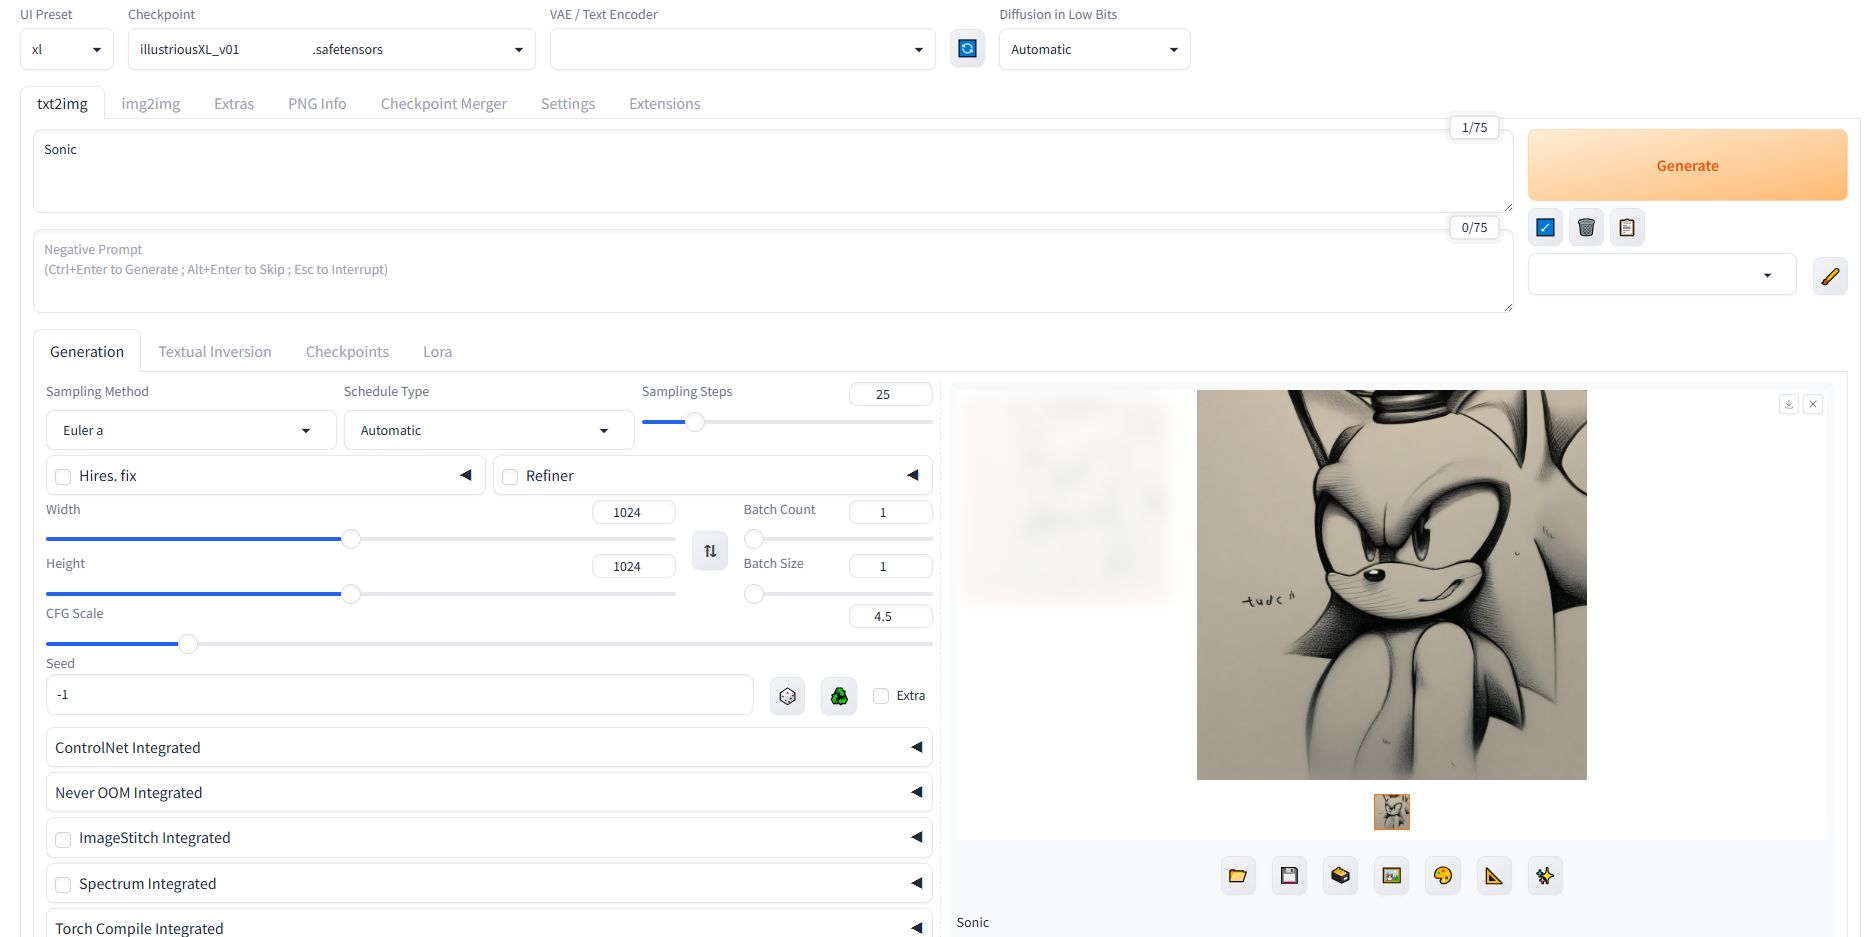This screenshot has height=937, width=1870.
Task: Adjust the Batch Count slider
Action: pyautogui.click(x=838, y=539)
